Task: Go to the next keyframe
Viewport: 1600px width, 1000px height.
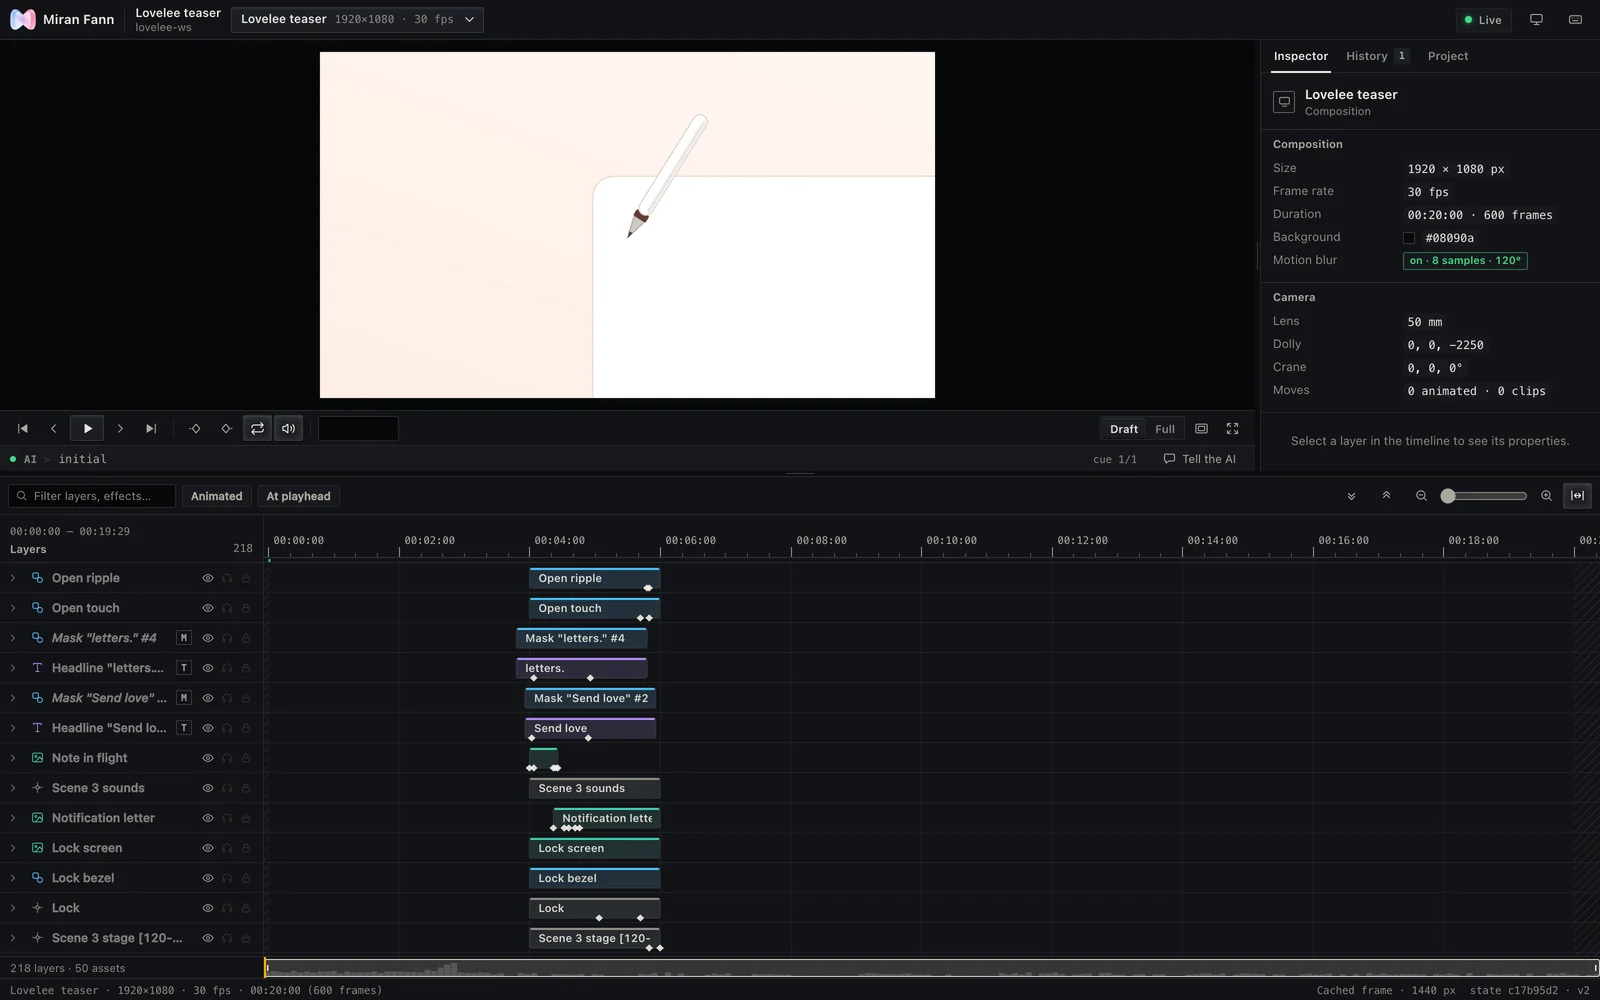Action: [226, 429]
